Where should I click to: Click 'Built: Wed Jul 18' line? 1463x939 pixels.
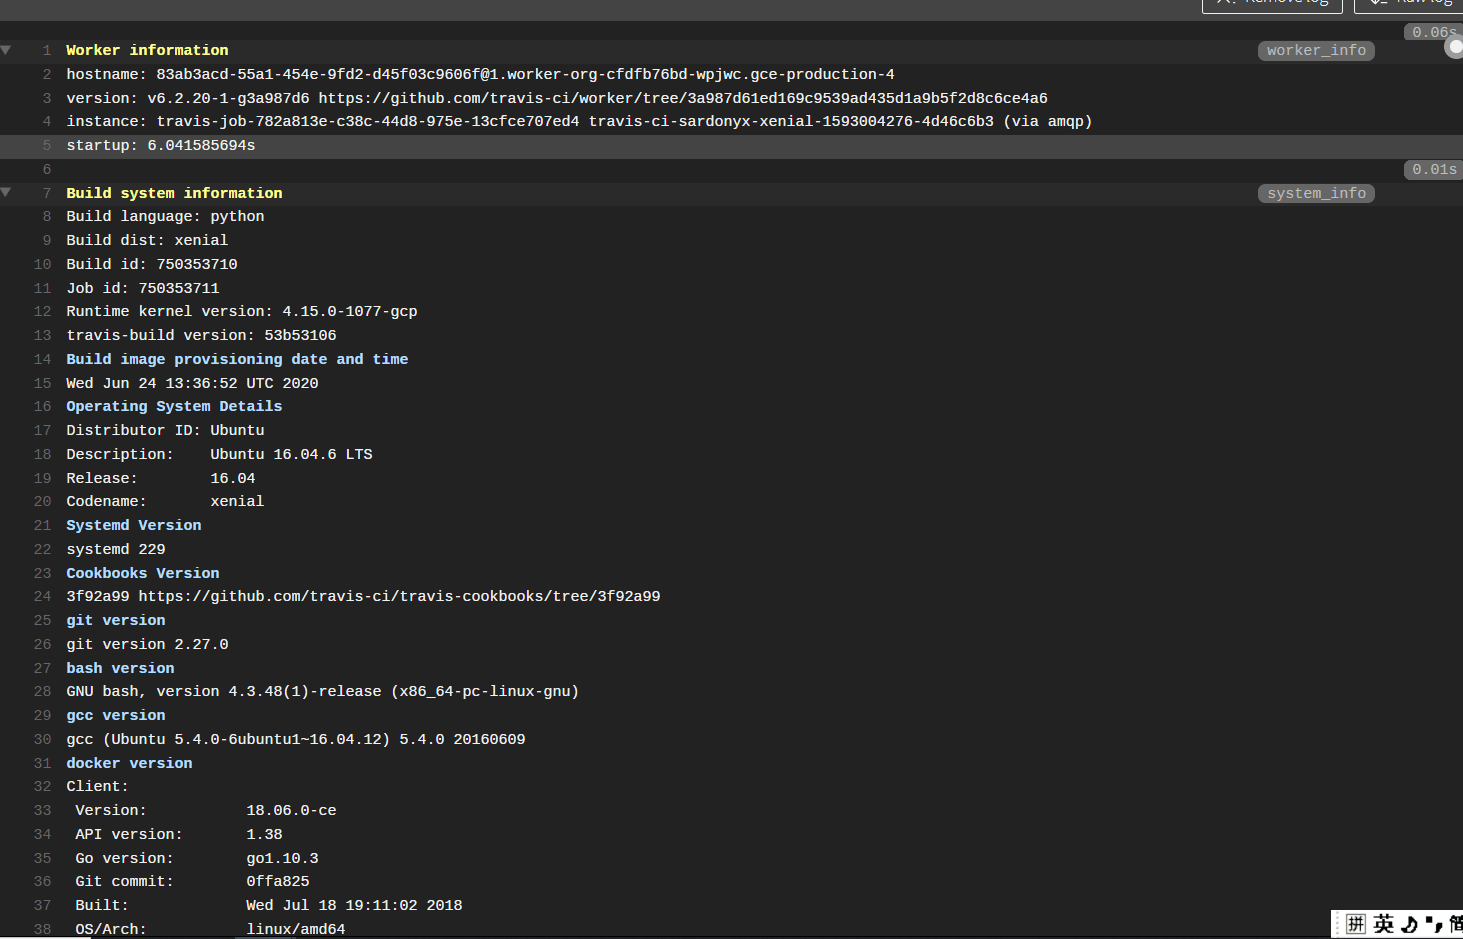click(x=269, y=906)
